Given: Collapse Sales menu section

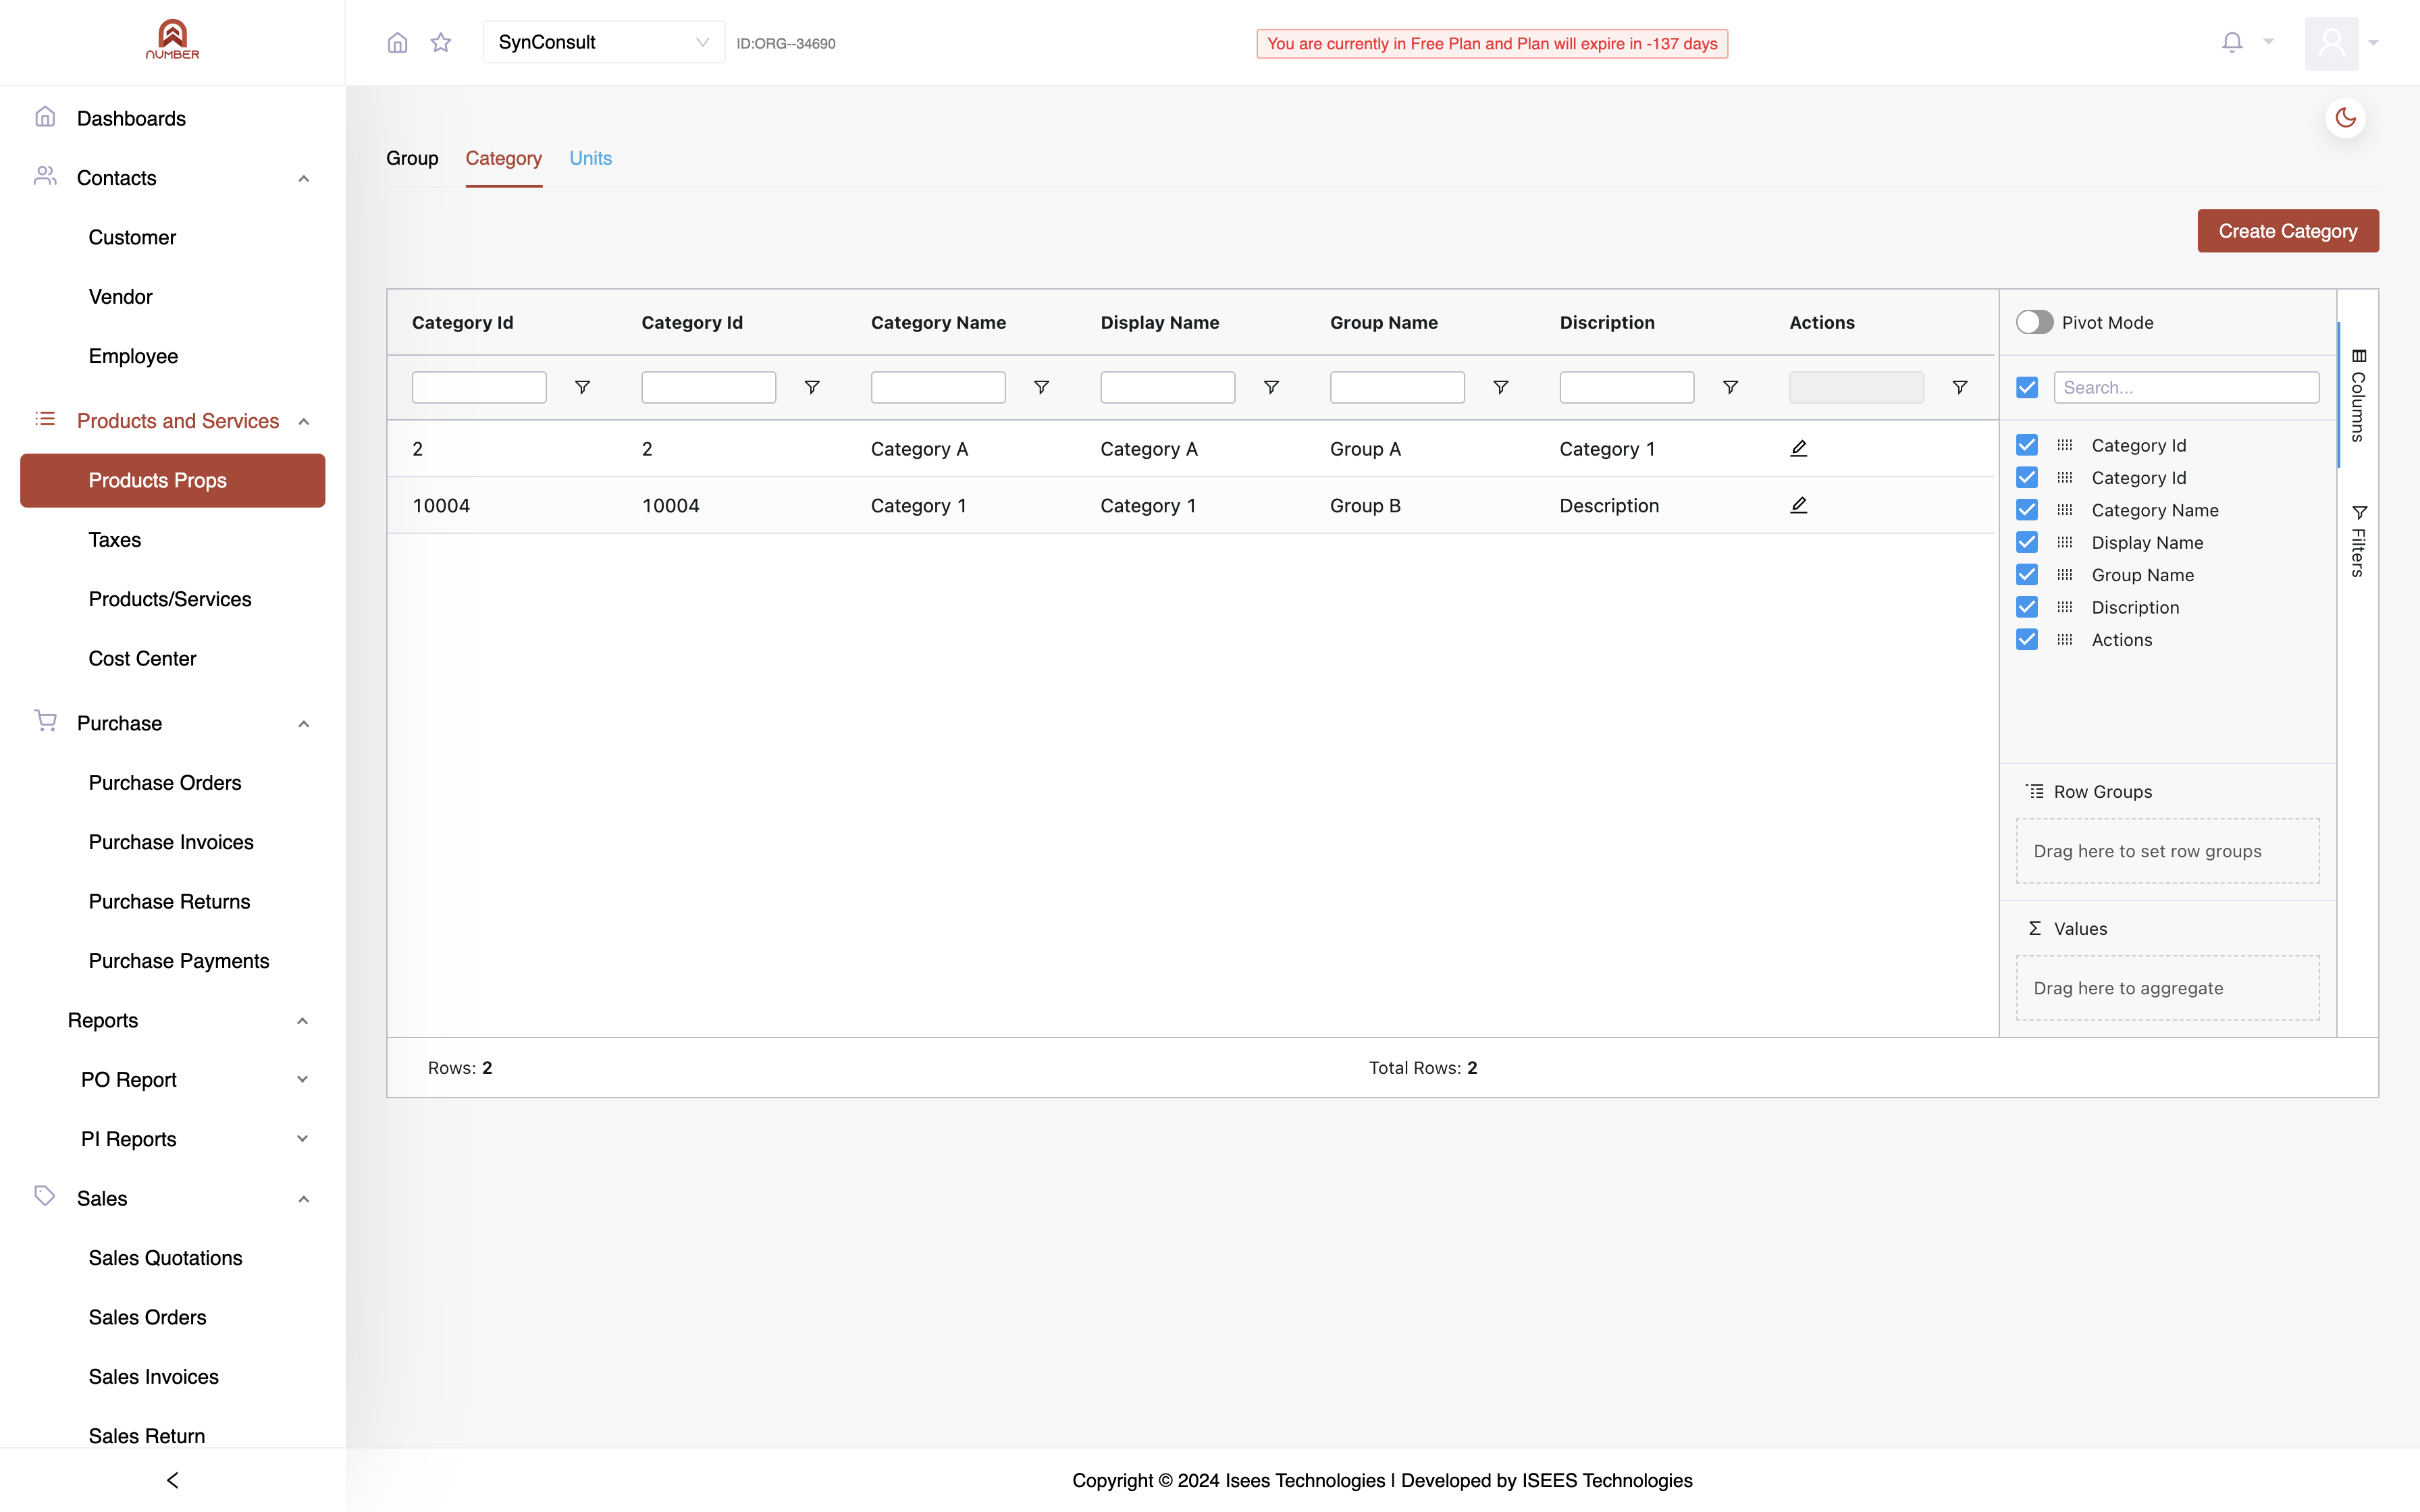Looking at the screenshot, I should tap(303, 1199).
